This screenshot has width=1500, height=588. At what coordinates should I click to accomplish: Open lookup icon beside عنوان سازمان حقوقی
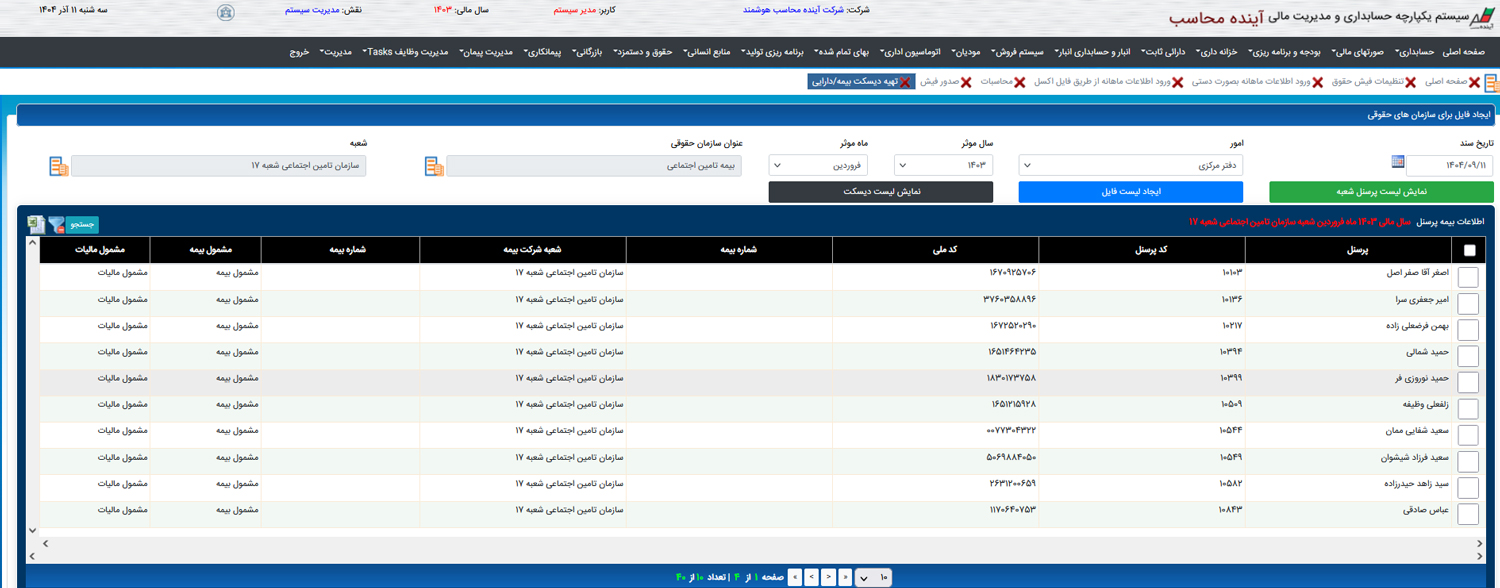pos(434,166)
